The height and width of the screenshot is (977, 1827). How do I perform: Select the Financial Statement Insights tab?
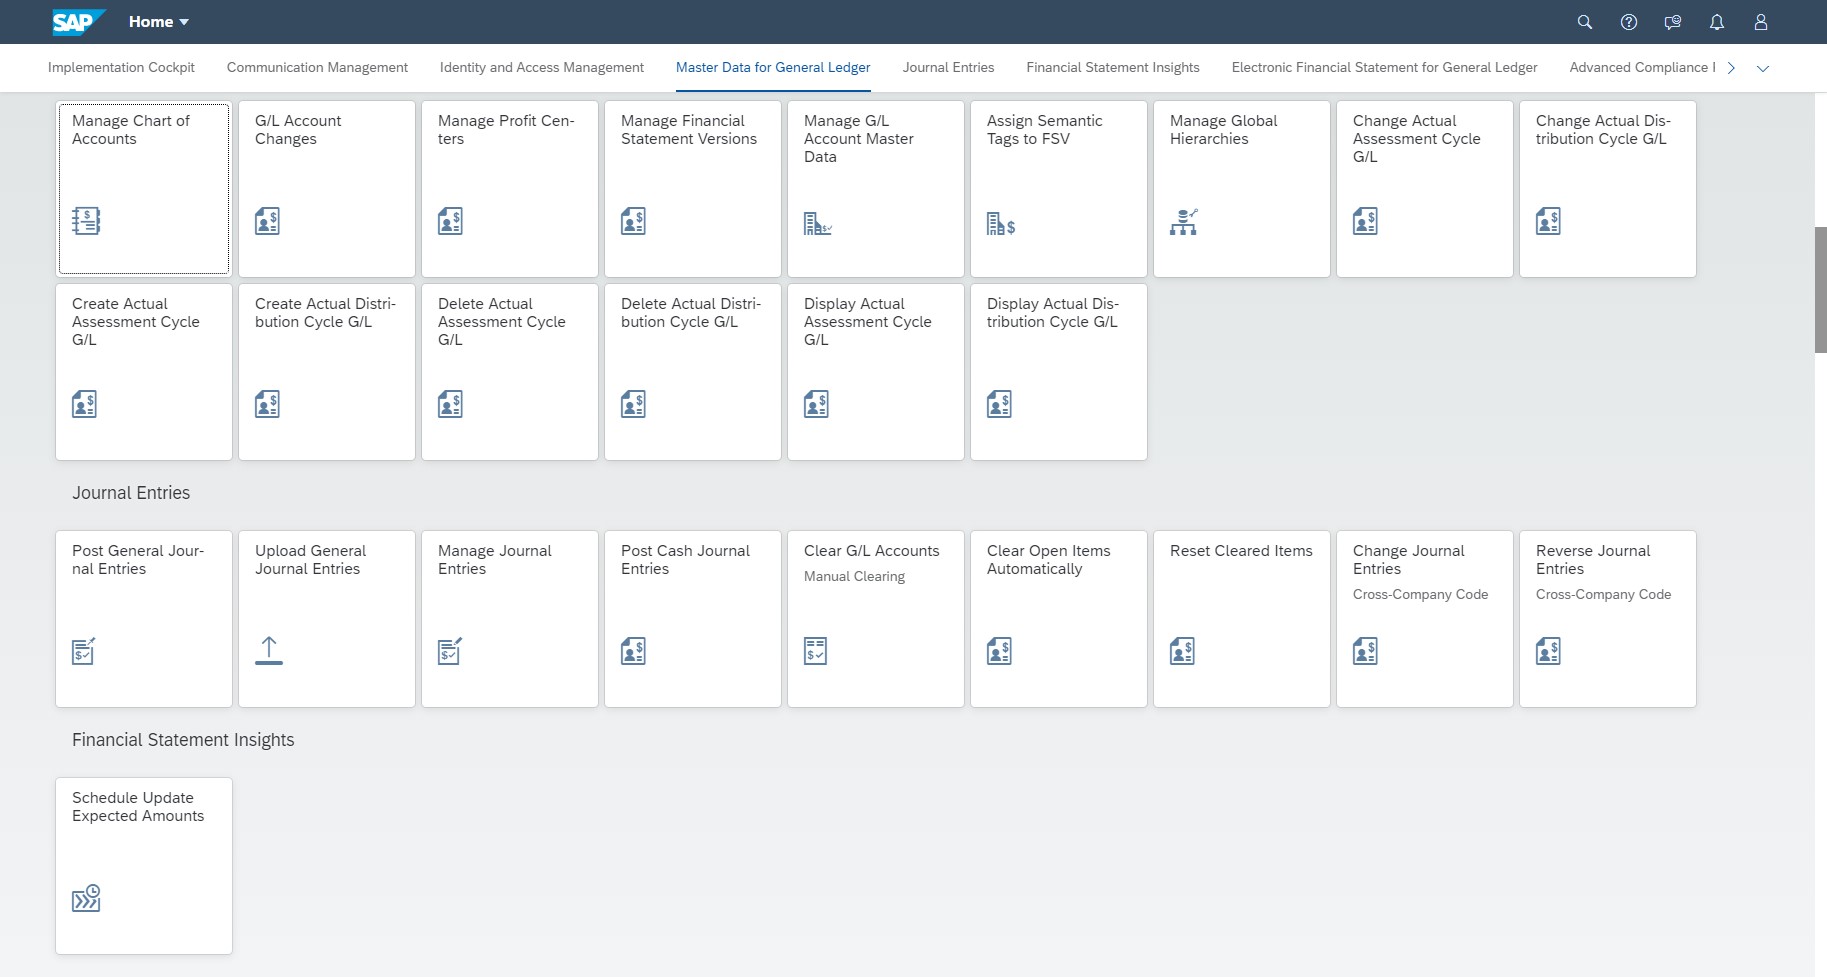point(1112,68)
